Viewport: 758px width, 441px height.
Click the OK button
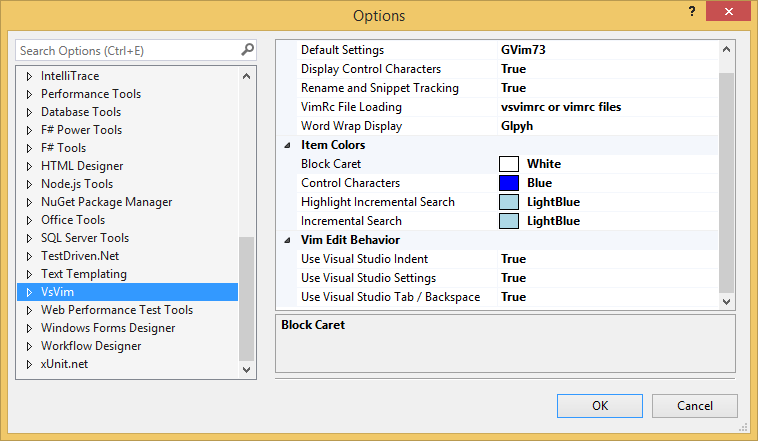tap(600, 406)
